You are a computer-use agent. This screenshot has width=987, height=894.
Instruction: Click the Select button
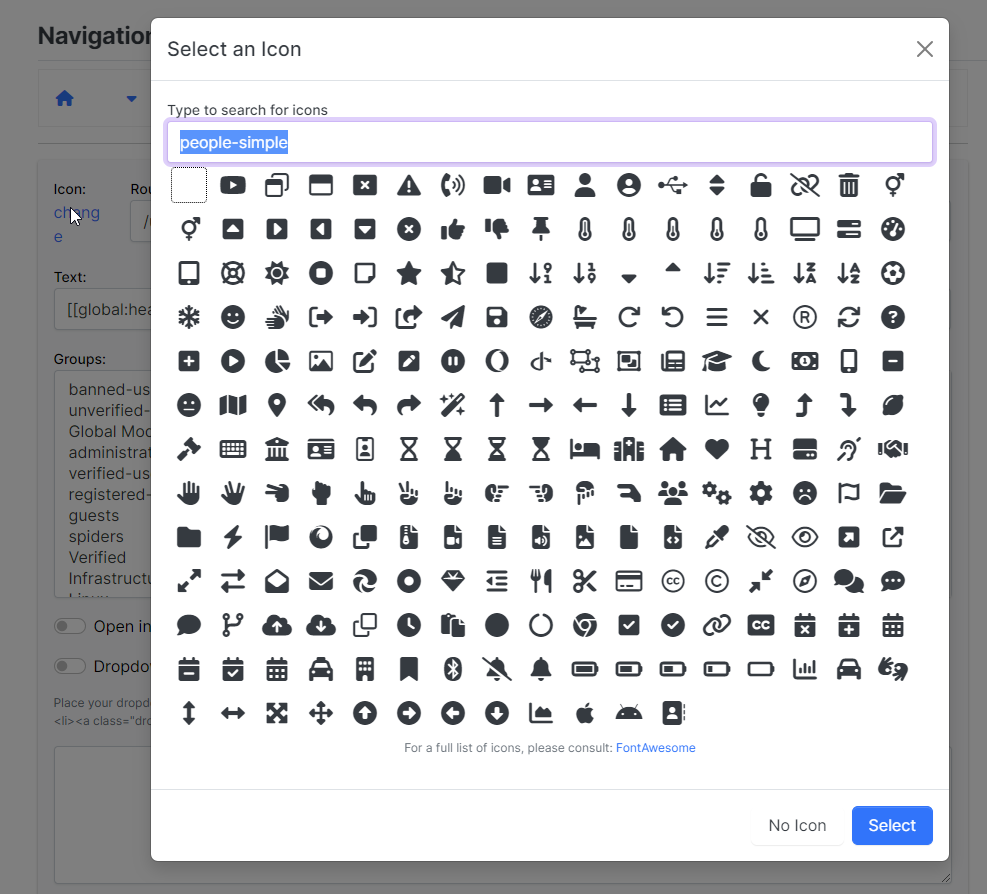(x=892, y=825)
